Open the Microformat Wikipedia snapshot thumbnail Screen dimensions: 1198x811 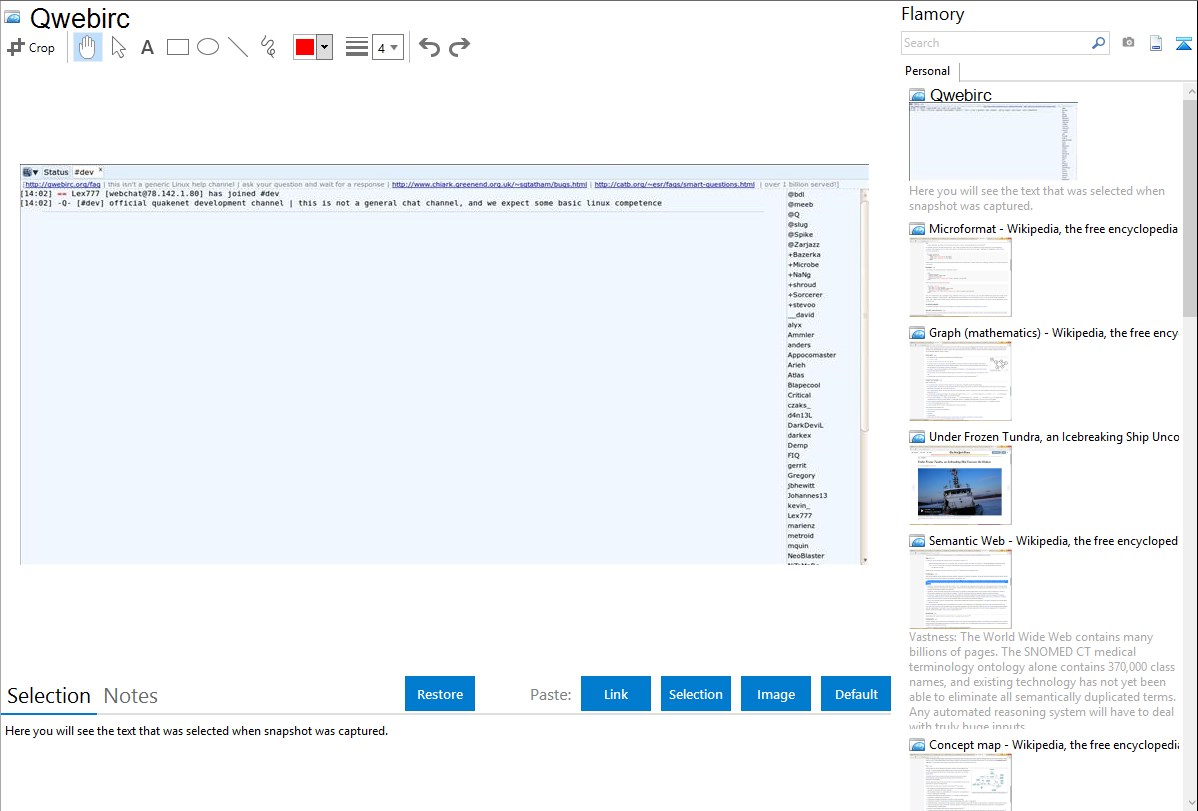(x=960, y=277)
